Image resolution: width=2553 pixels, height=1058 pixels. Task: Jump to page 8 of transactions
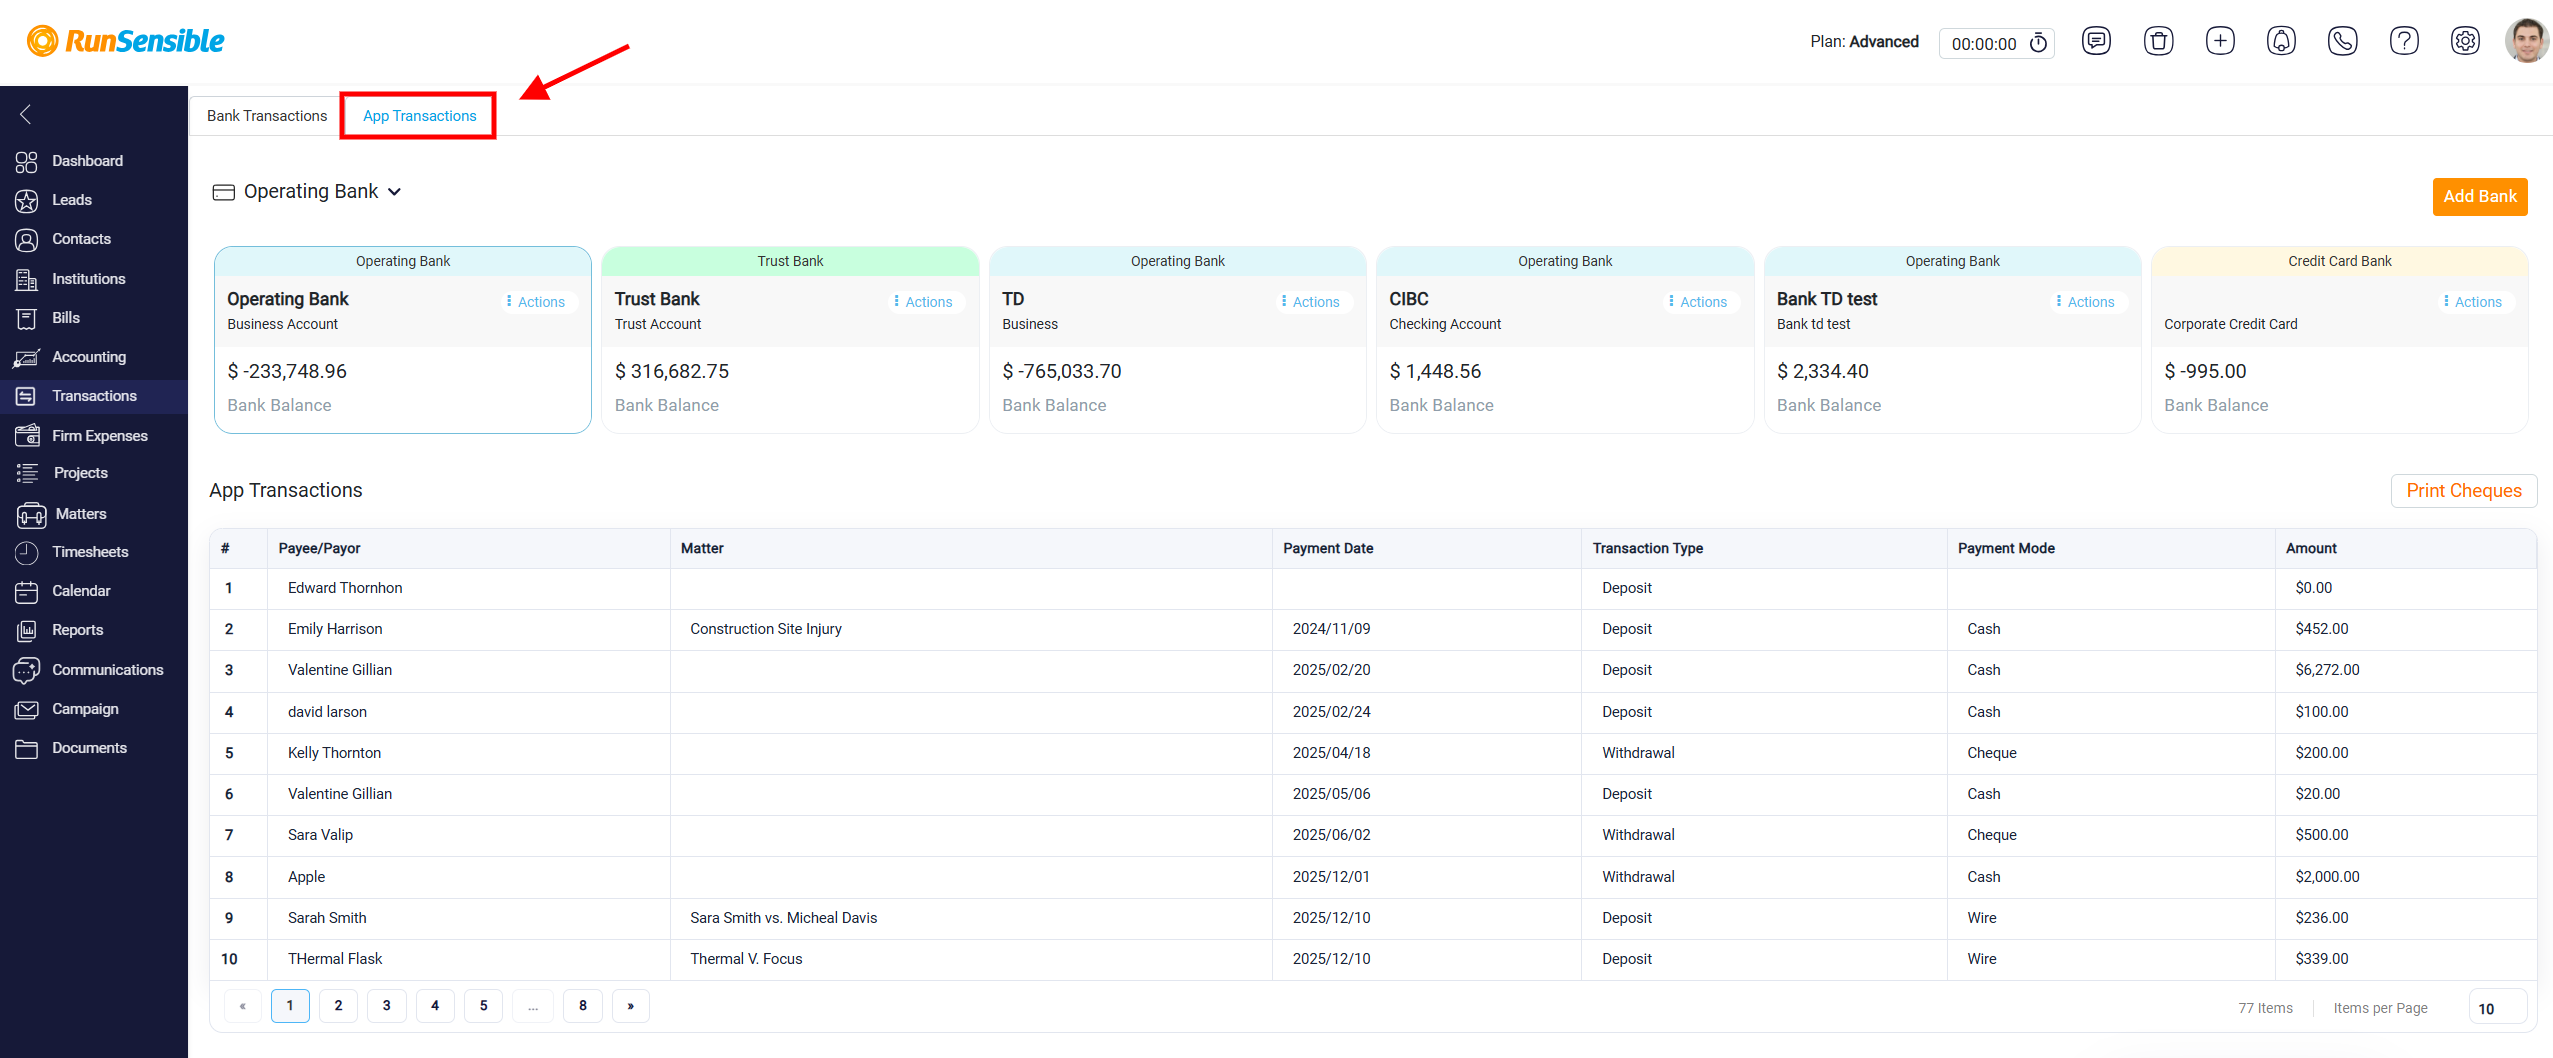582,1006
